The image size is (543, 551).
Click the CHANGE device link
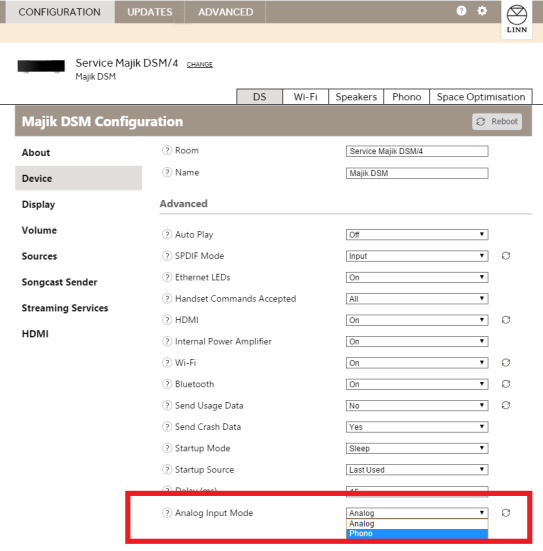[x=200, y=64]
